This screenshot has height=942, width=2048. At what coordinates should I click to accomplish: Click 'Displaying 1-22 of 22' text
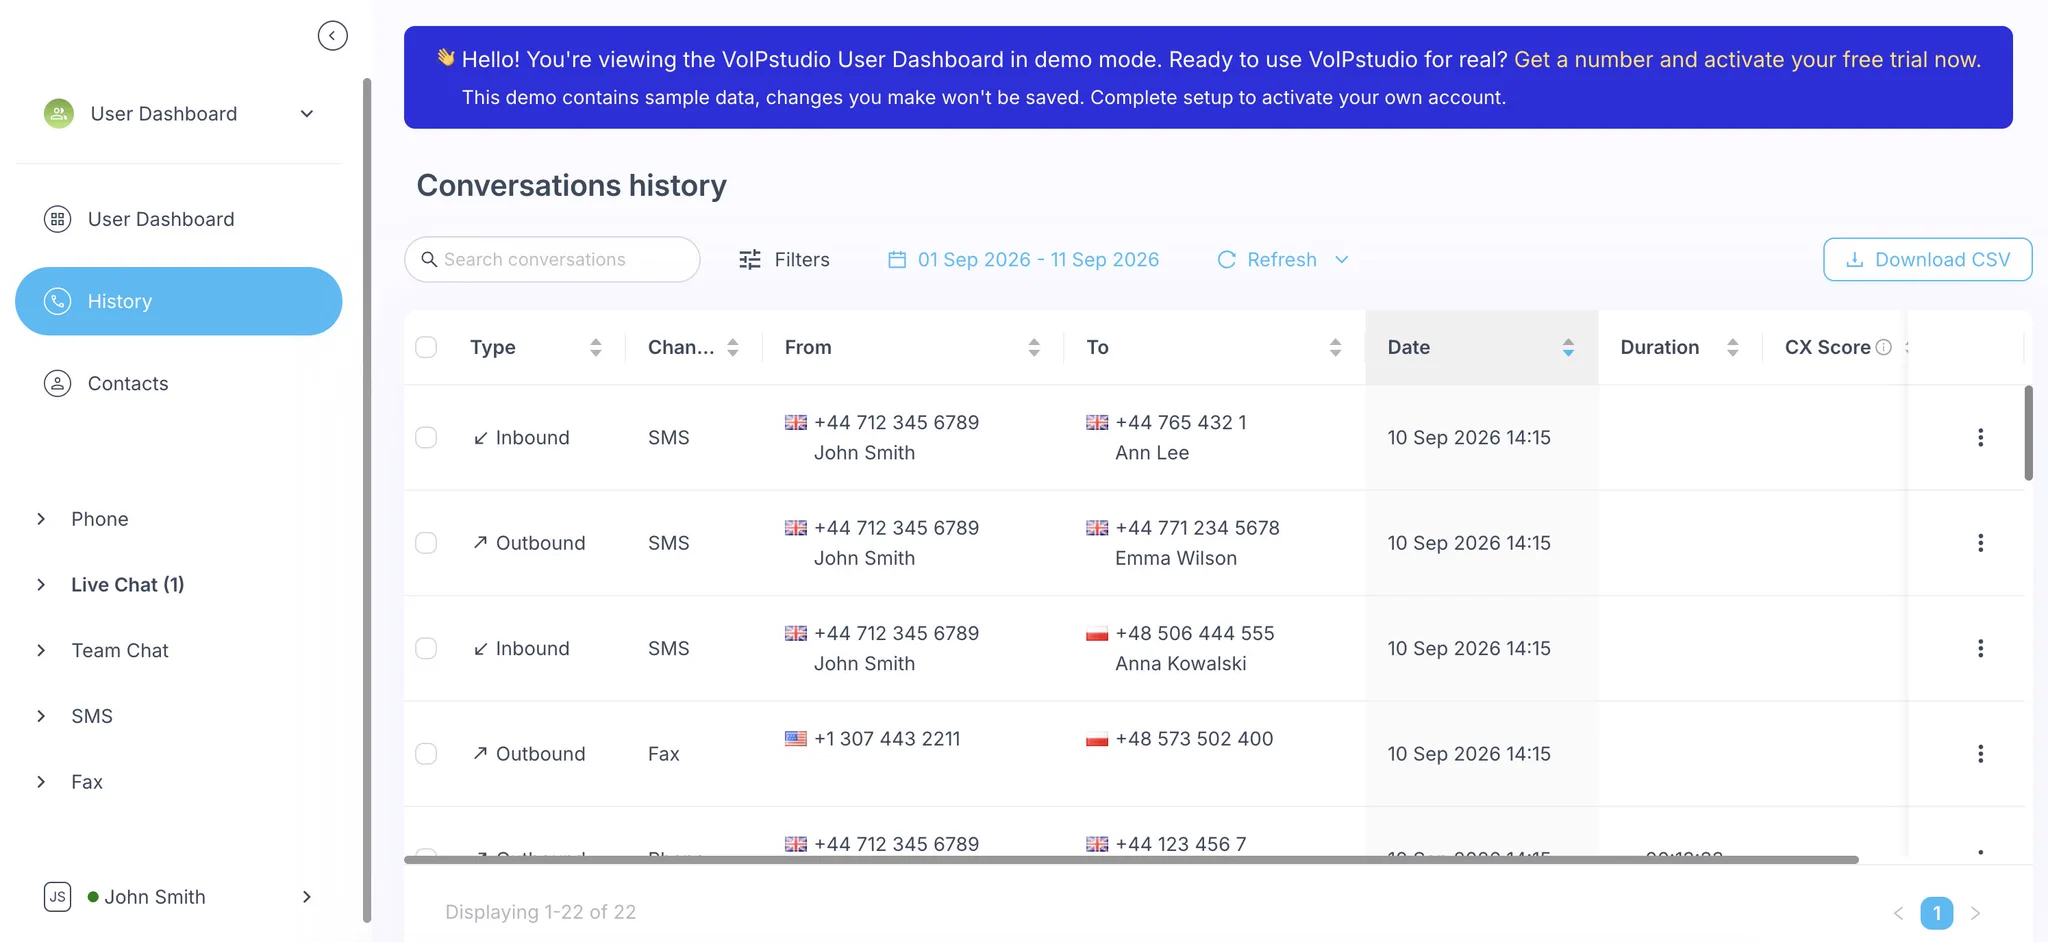pos(540,912)
